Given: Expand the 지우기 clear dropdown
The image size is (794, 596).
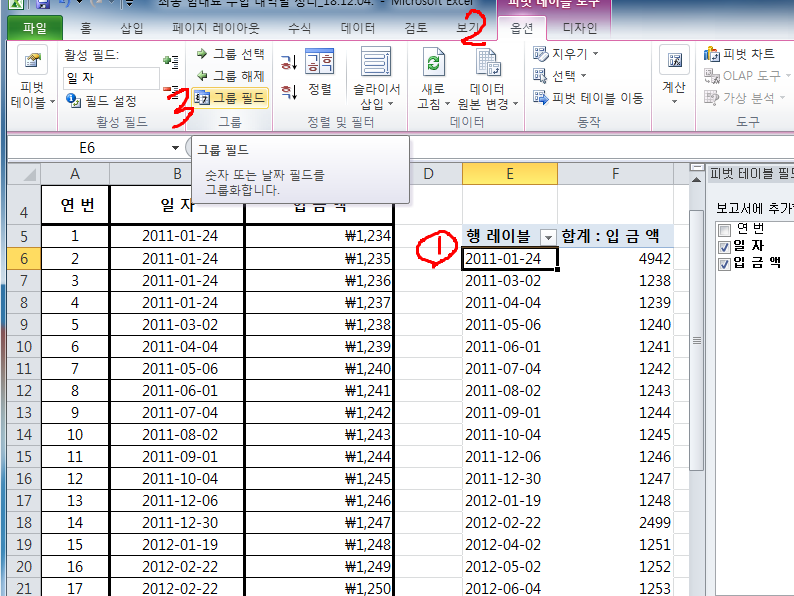Looking at the screenshot, I should [596, 54].
